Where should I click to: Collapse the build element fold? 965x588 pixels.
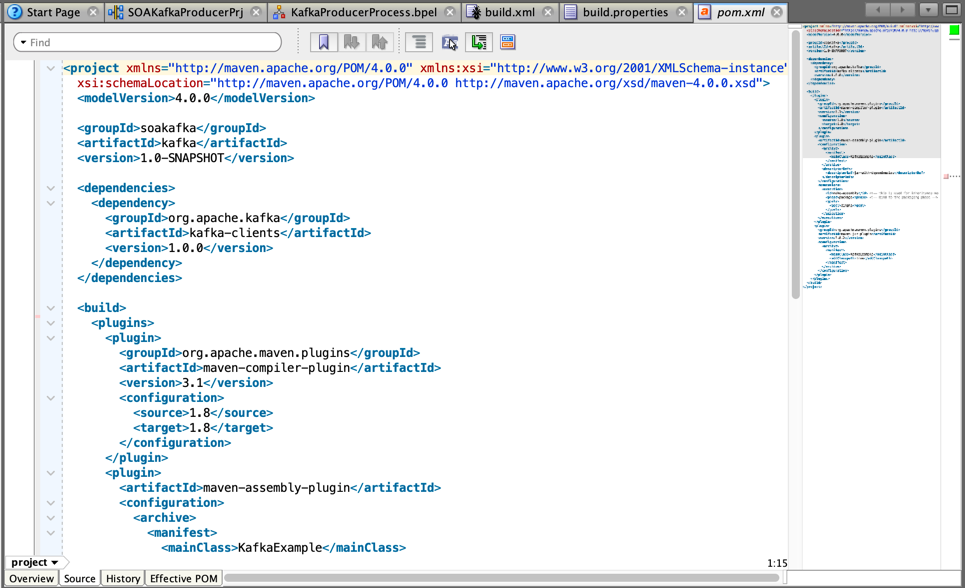click(51, 308)
